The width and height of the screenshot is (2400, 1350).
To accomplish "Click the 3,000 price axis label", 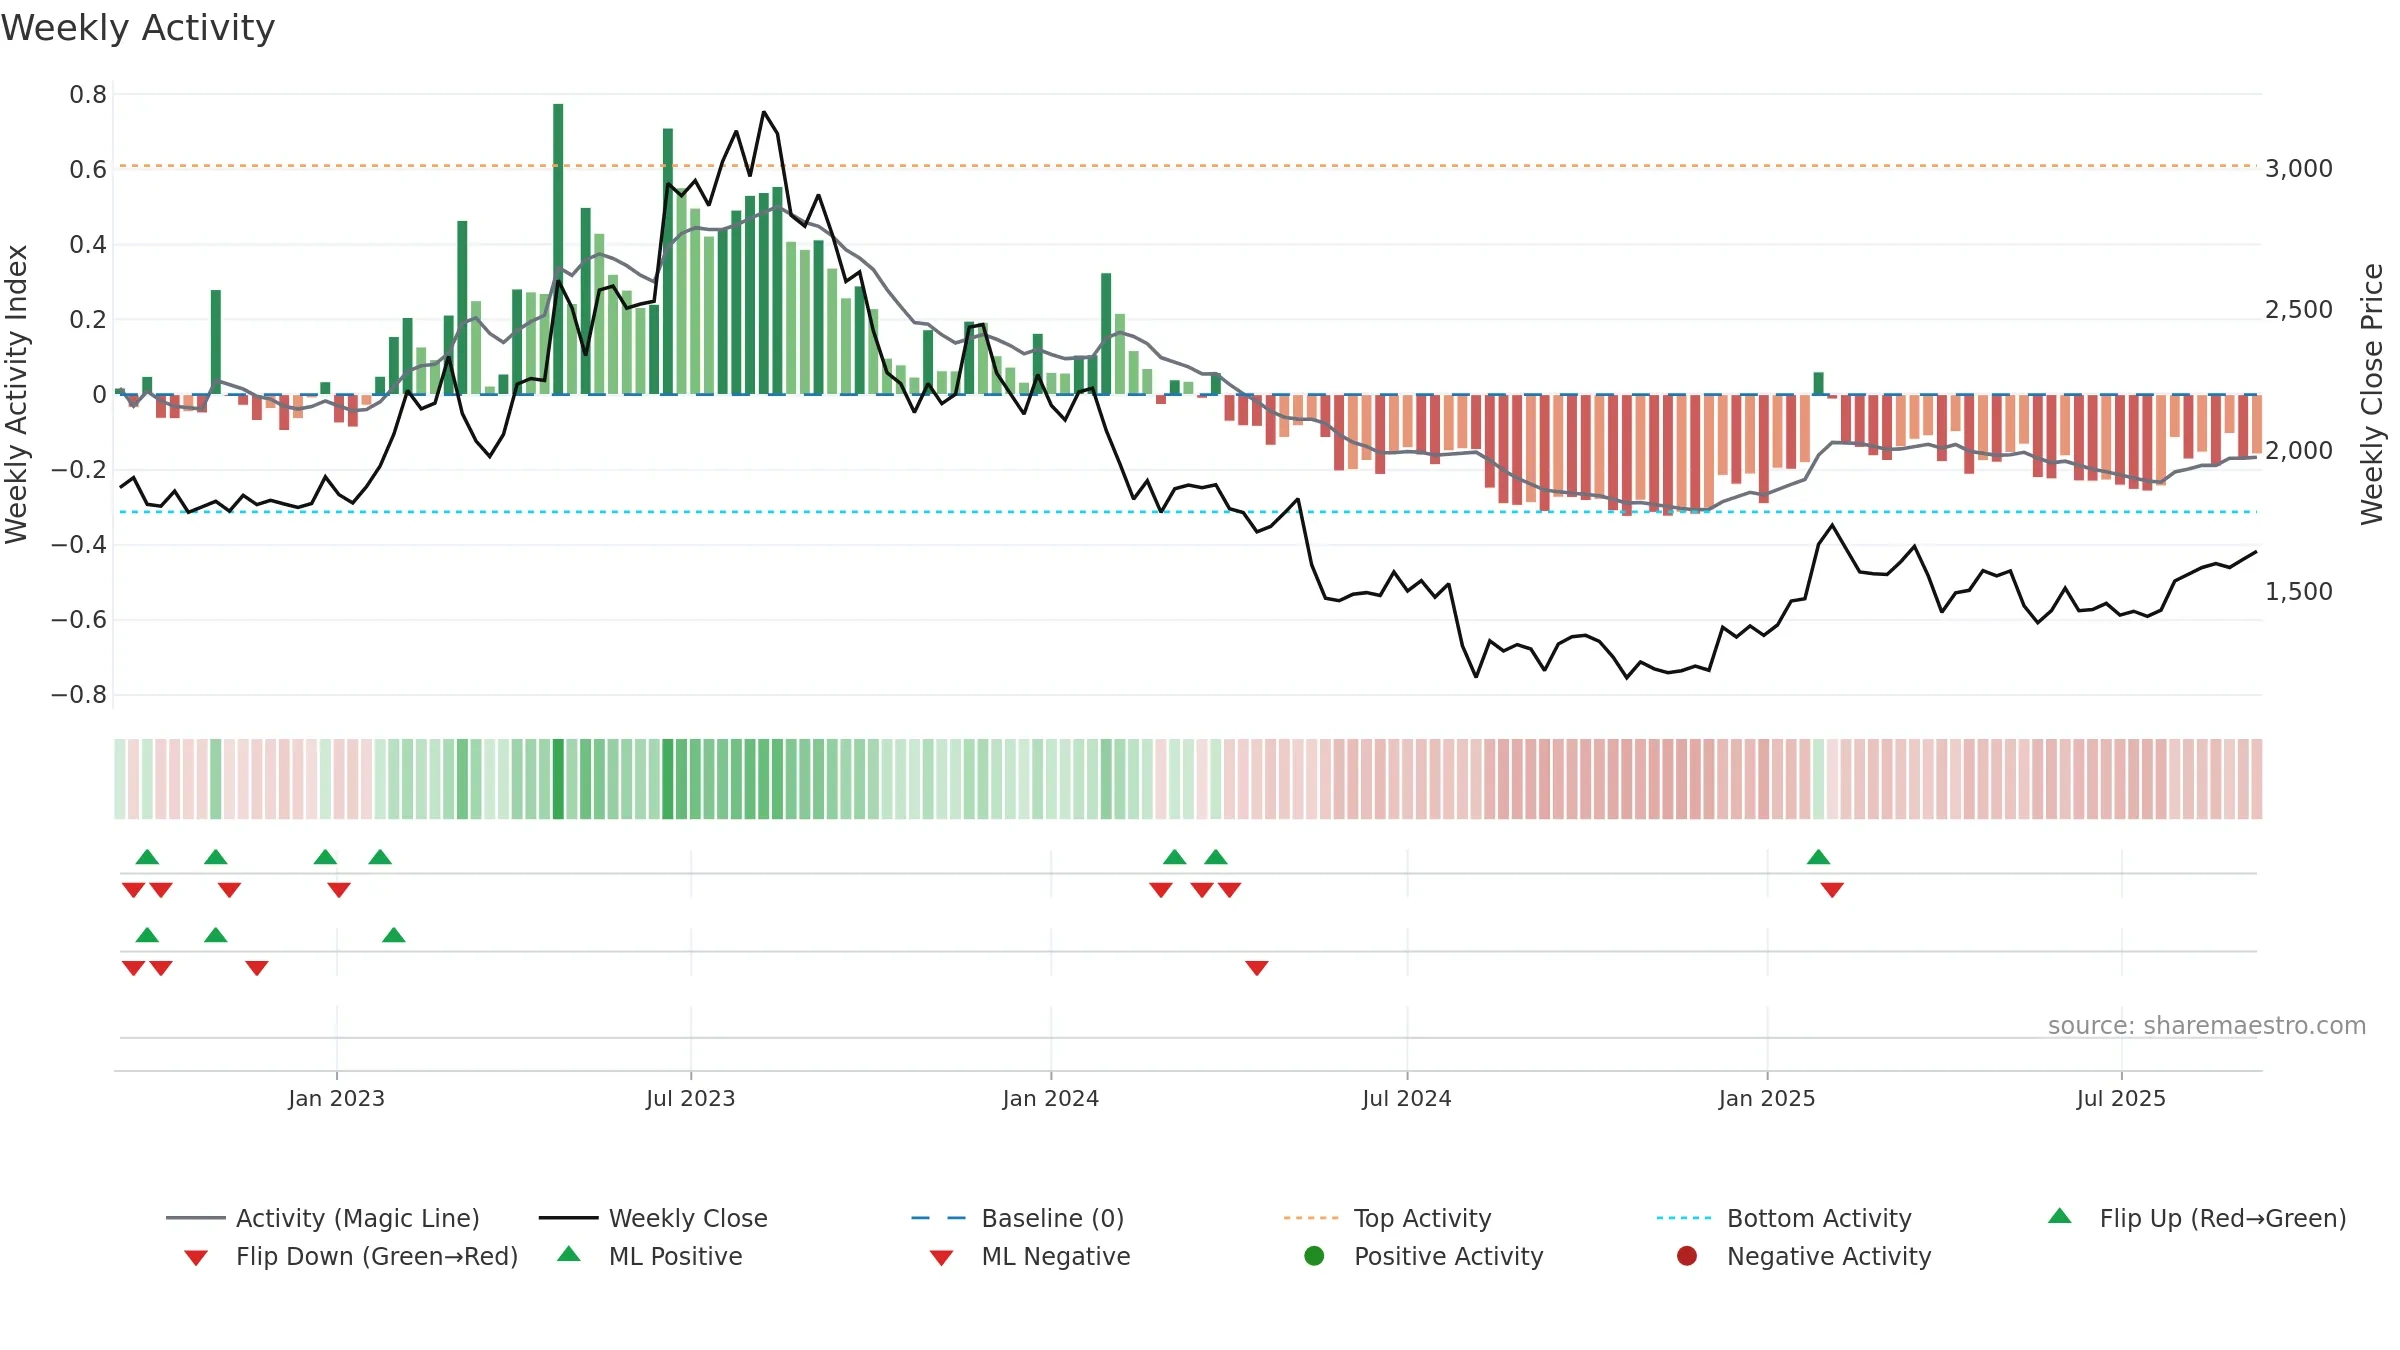I will pyautogui.click(x=2299, y=168).
